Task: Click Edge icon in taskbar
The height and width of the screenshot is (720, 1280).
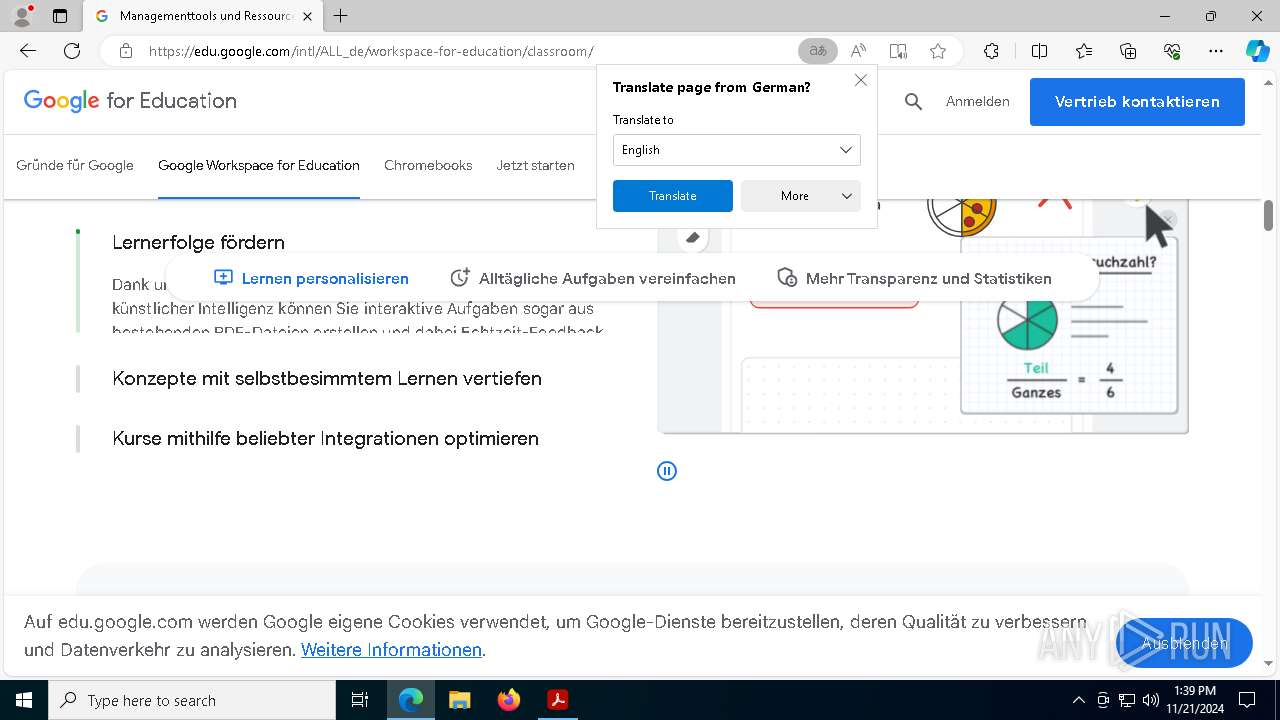Action: pyautogui.click(x=411, y=700)
